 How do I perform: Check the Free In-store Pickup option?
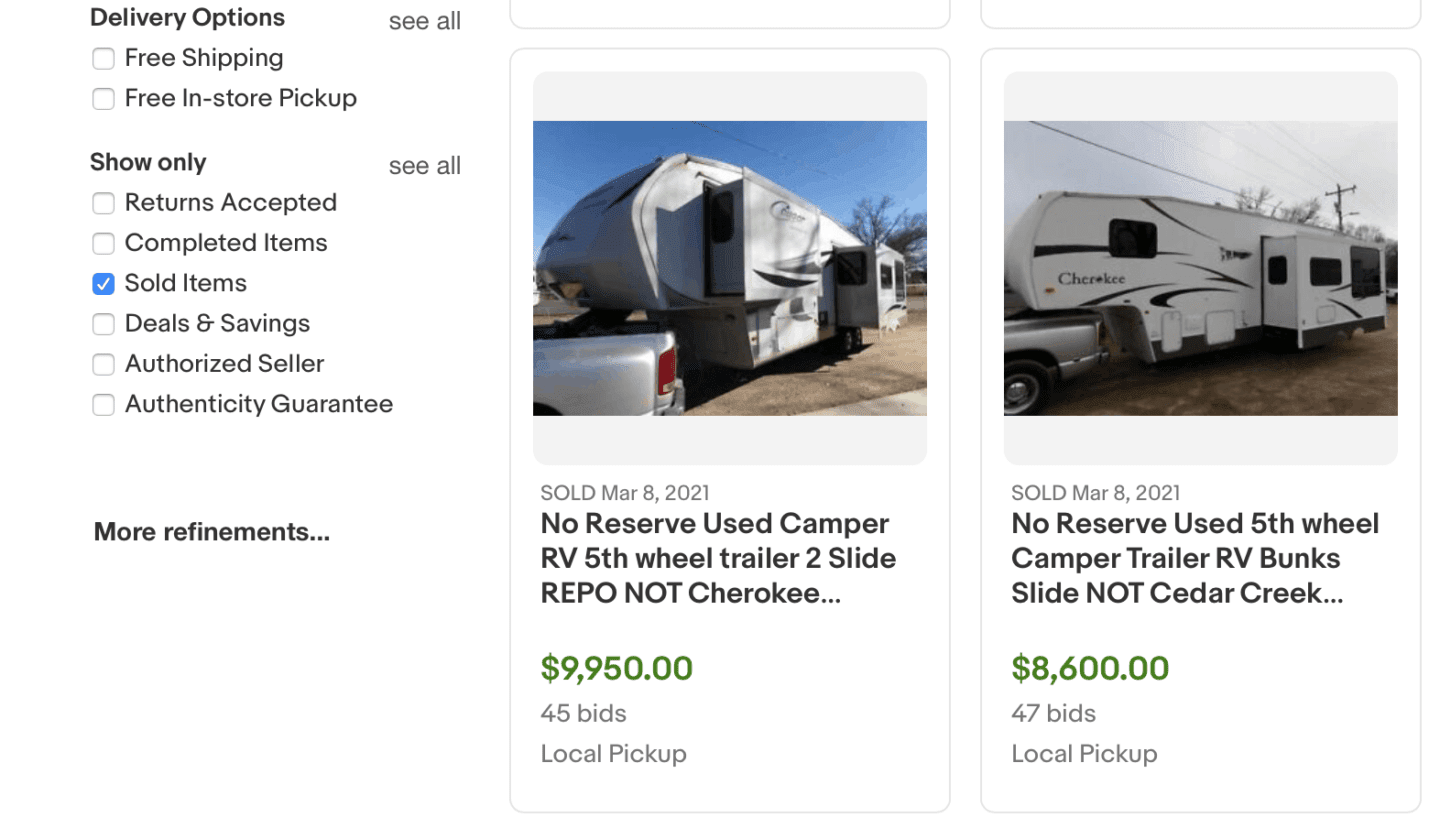click(103, 99)
